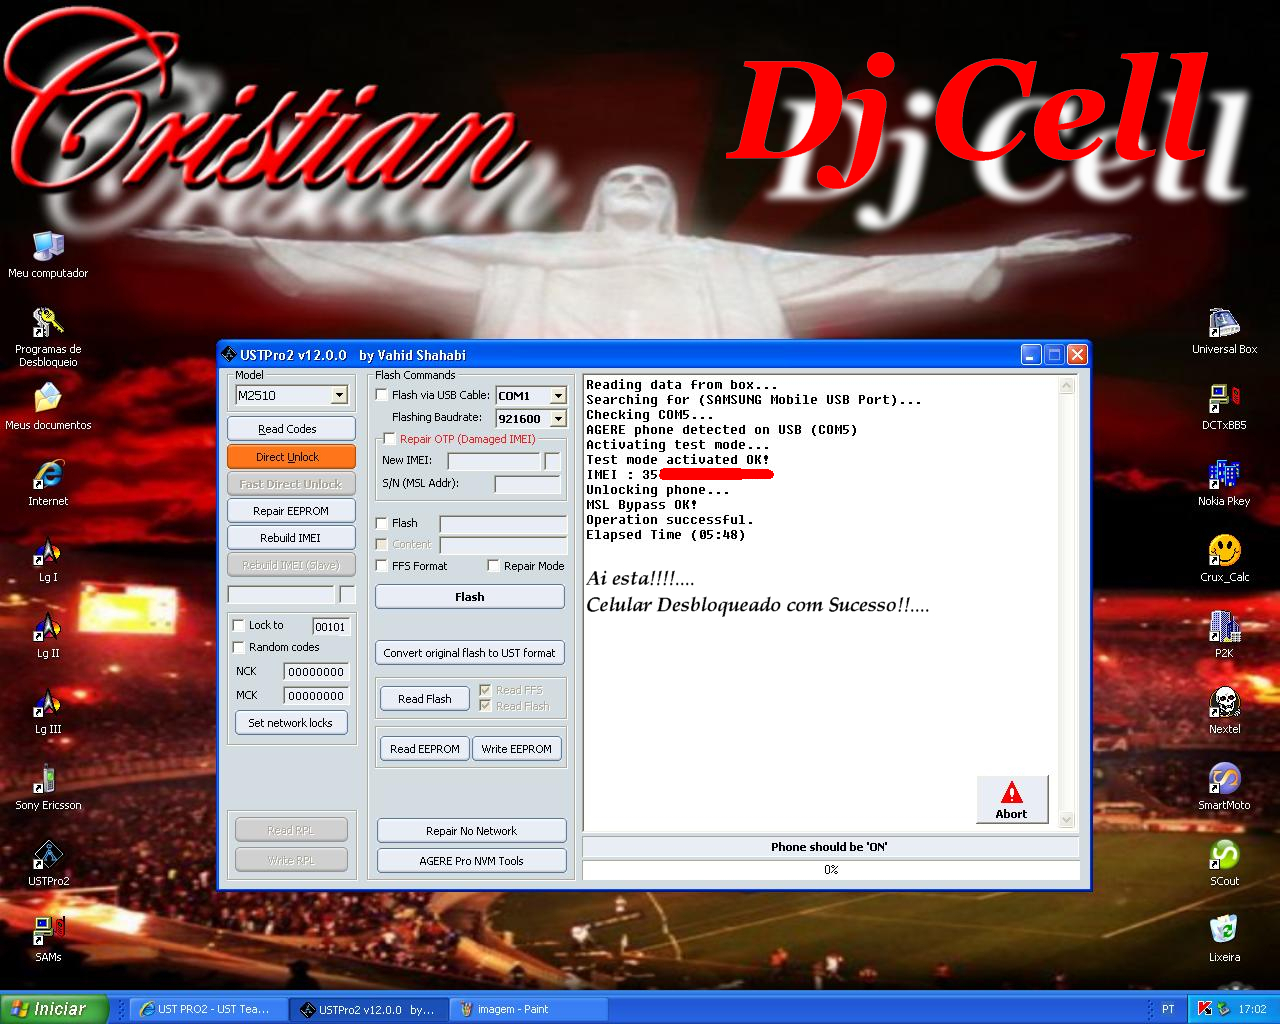Click PT language indicator in tray
Image resolution: width=1280 pixels, height=1024 pixels.
[1168, 1009]
